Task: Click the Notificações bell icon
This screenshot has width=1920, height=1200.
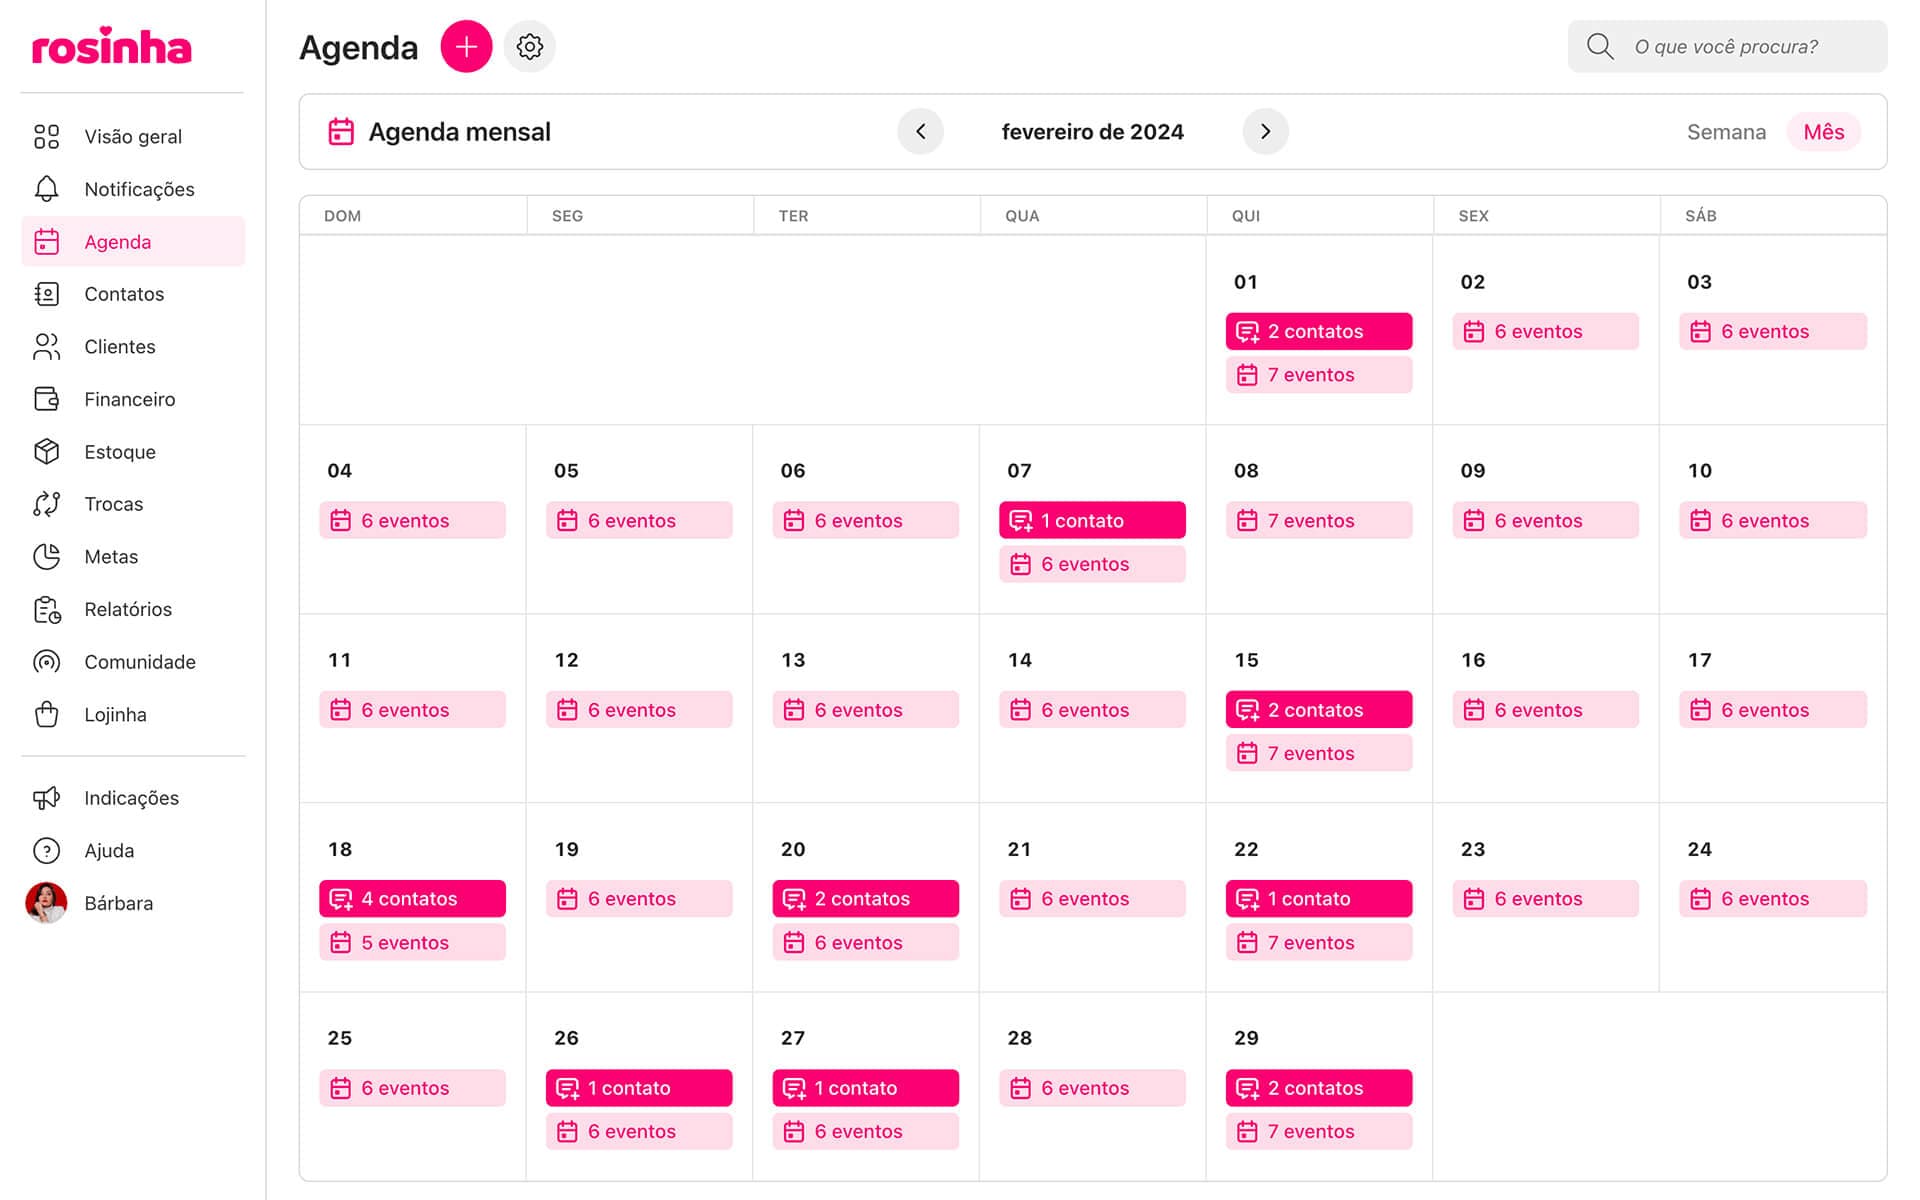Action: [47, 189]
